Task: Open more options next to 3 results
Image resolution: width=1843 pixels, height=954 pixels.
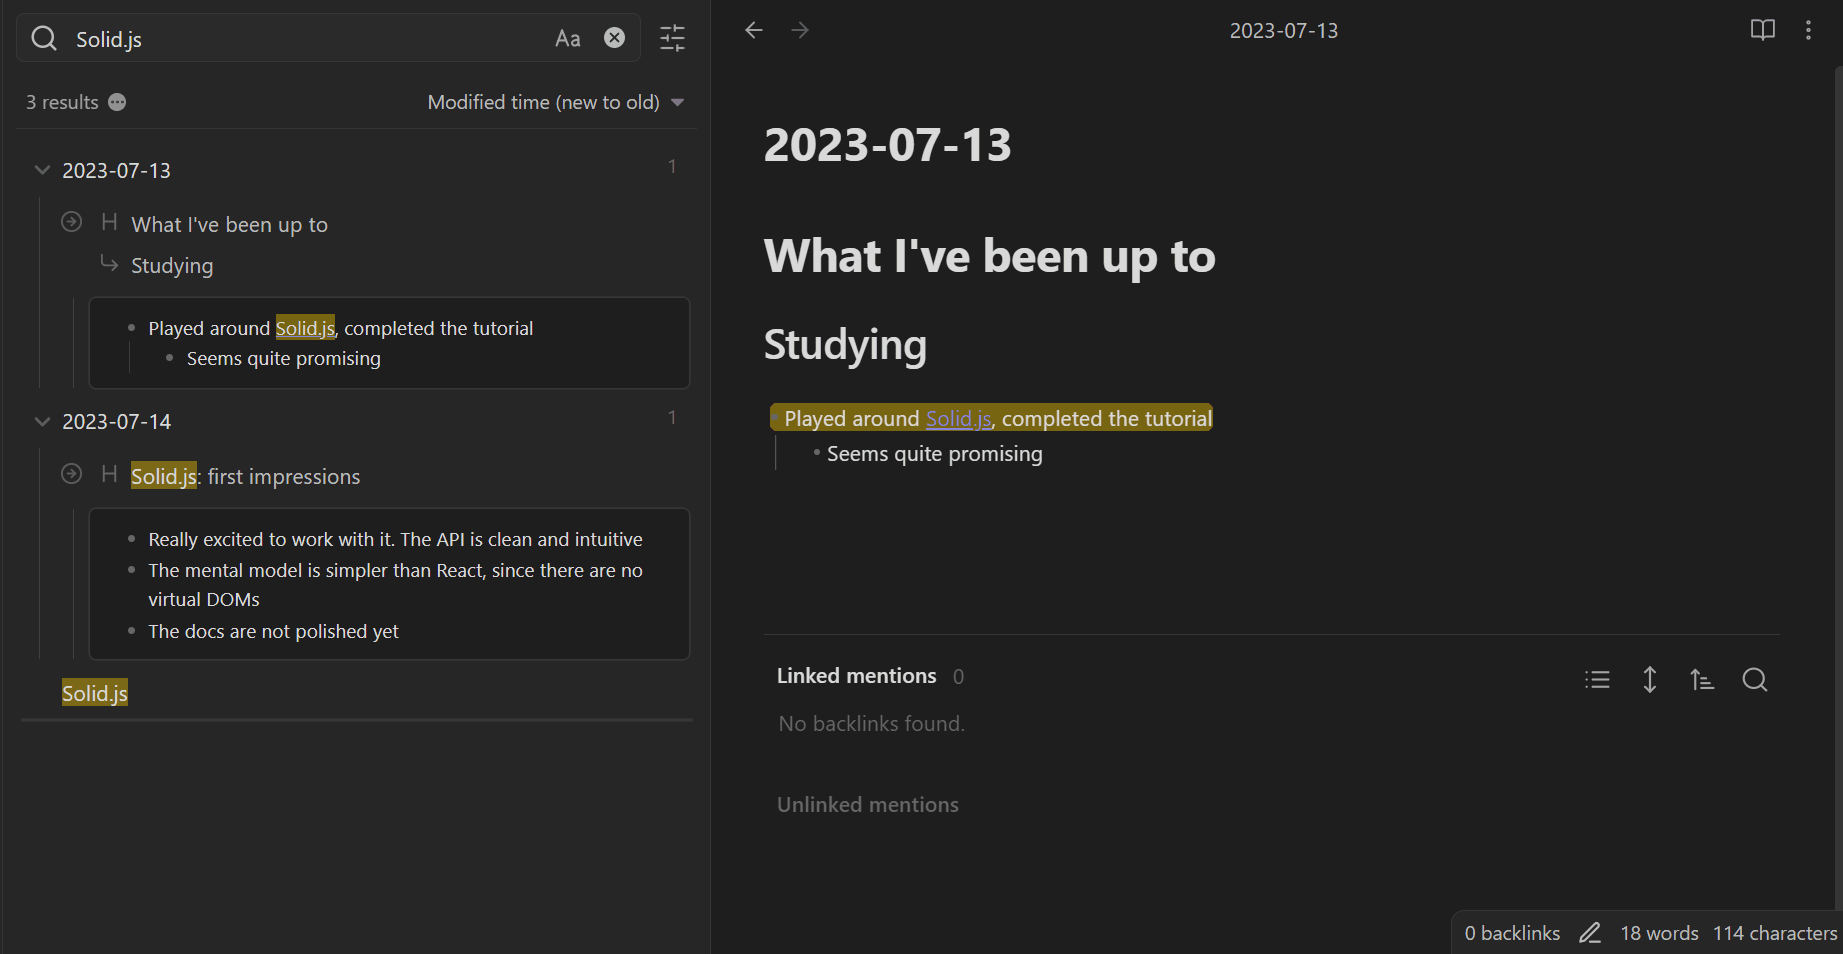Action: click(x=117, y=102)
